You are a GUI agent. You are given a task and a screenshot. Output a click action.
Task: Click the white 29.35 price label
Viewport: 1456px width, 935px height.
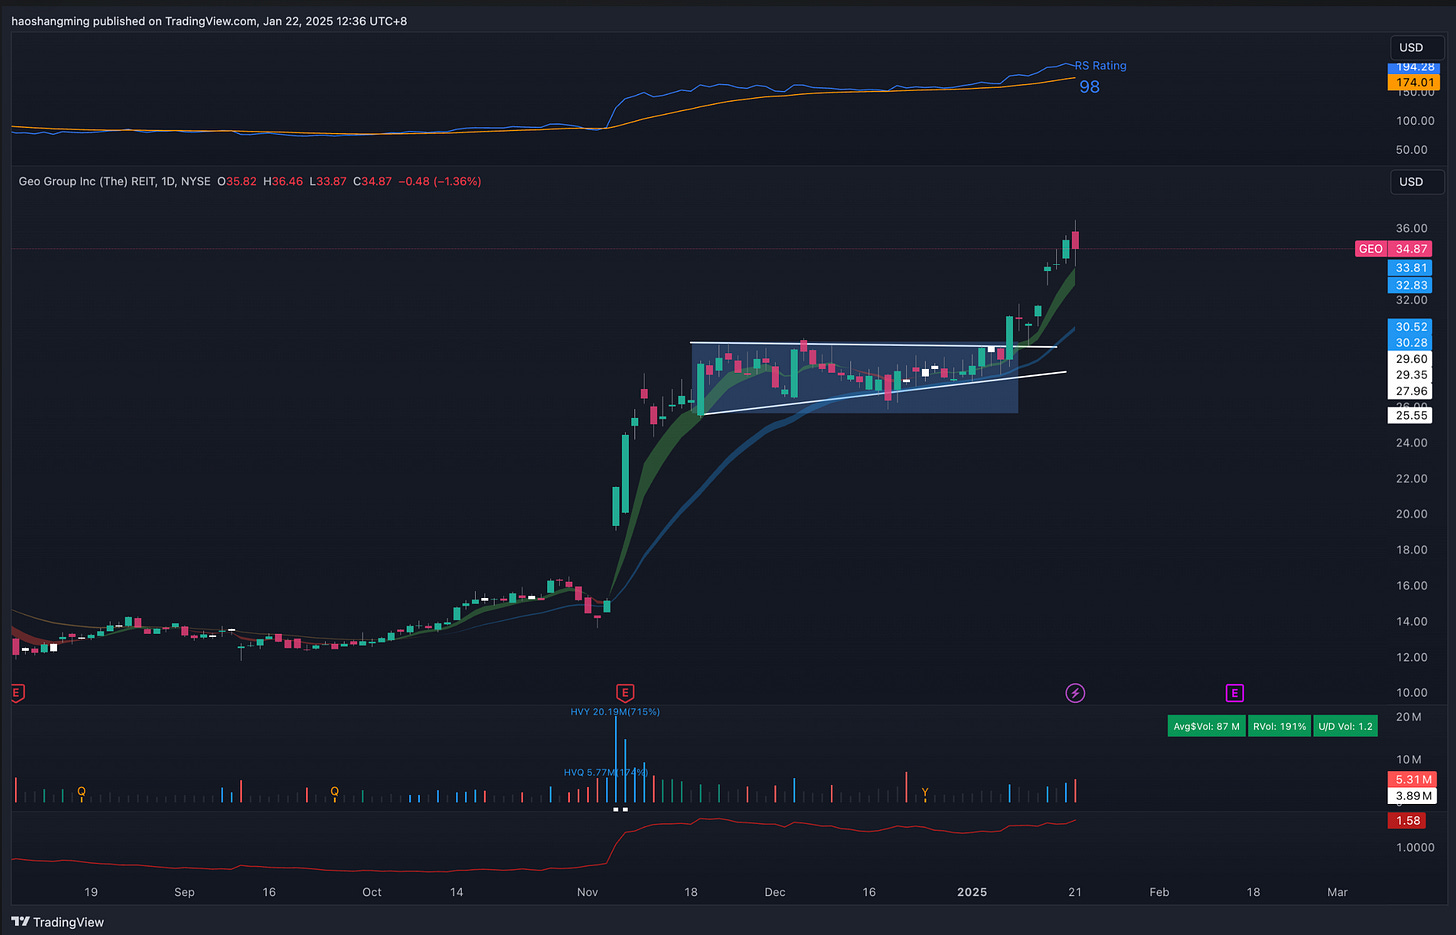coord(1412,375)
